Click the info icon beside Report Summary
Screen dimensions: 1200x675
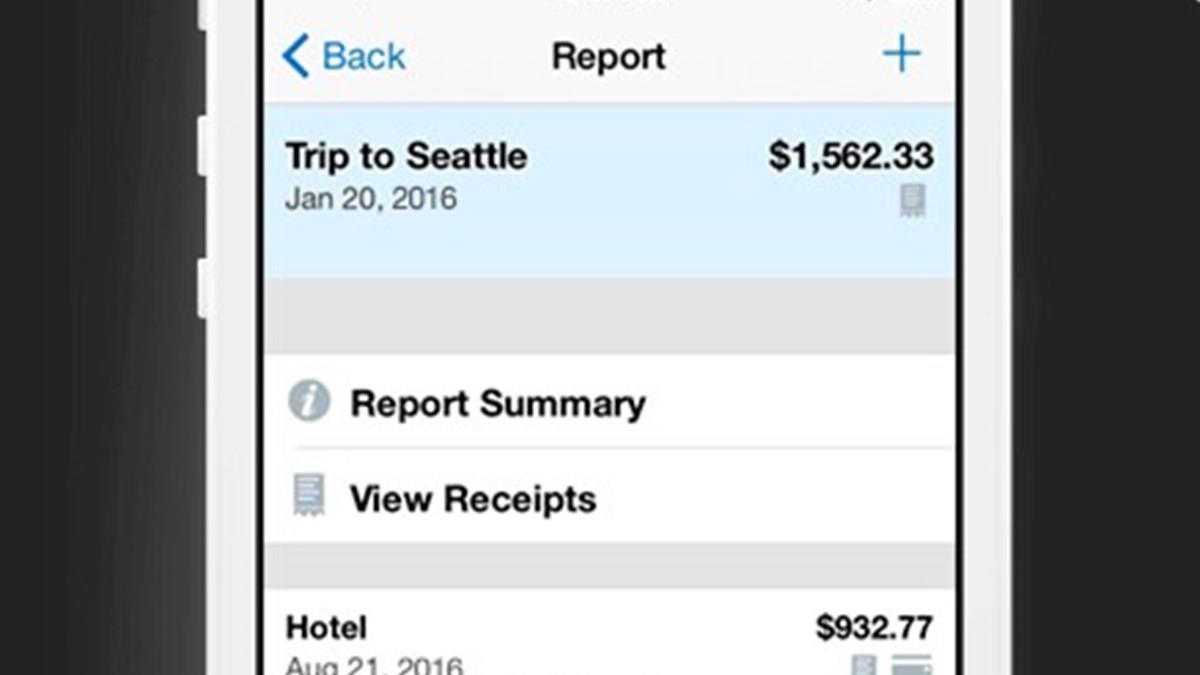click(309, 402)
